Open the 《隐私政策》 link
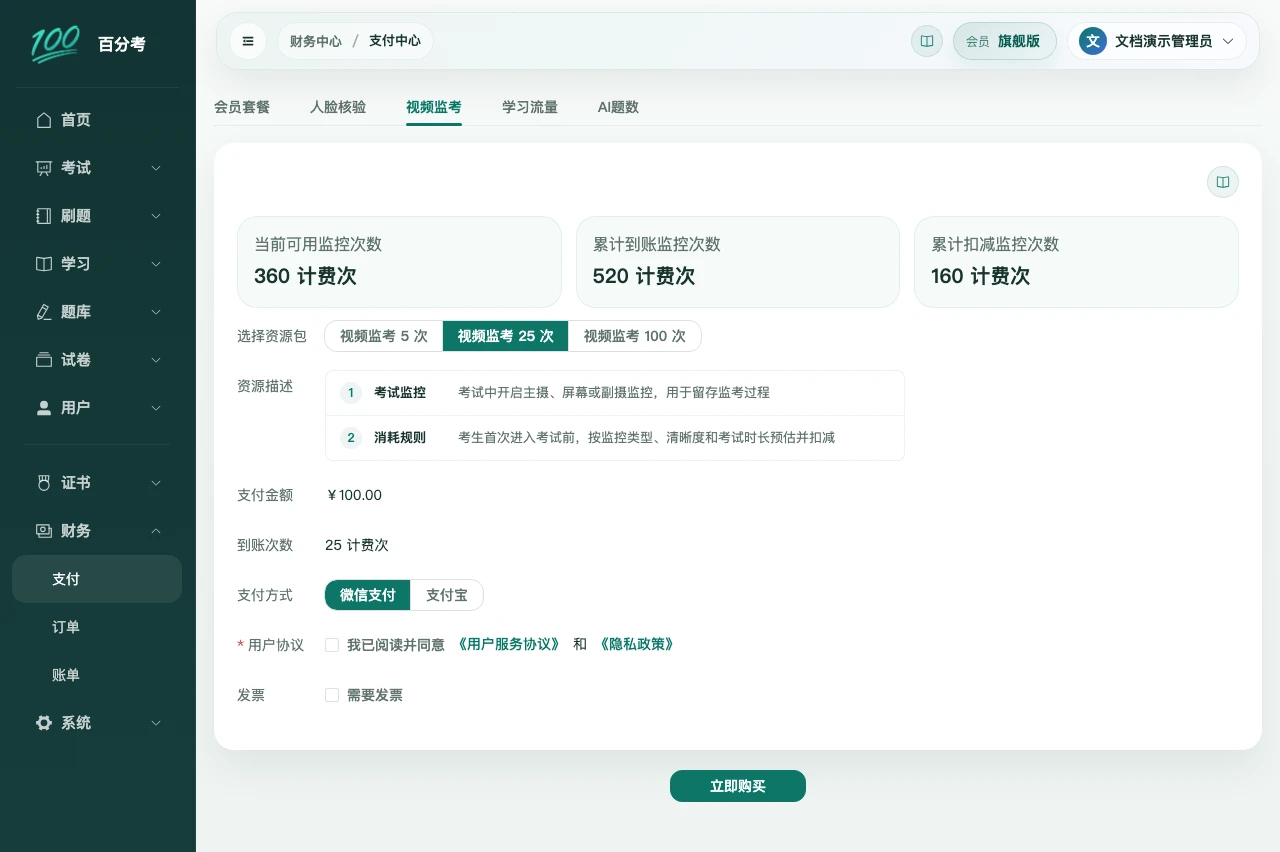This screenshot has width=1280, height=852. point(636,645)
